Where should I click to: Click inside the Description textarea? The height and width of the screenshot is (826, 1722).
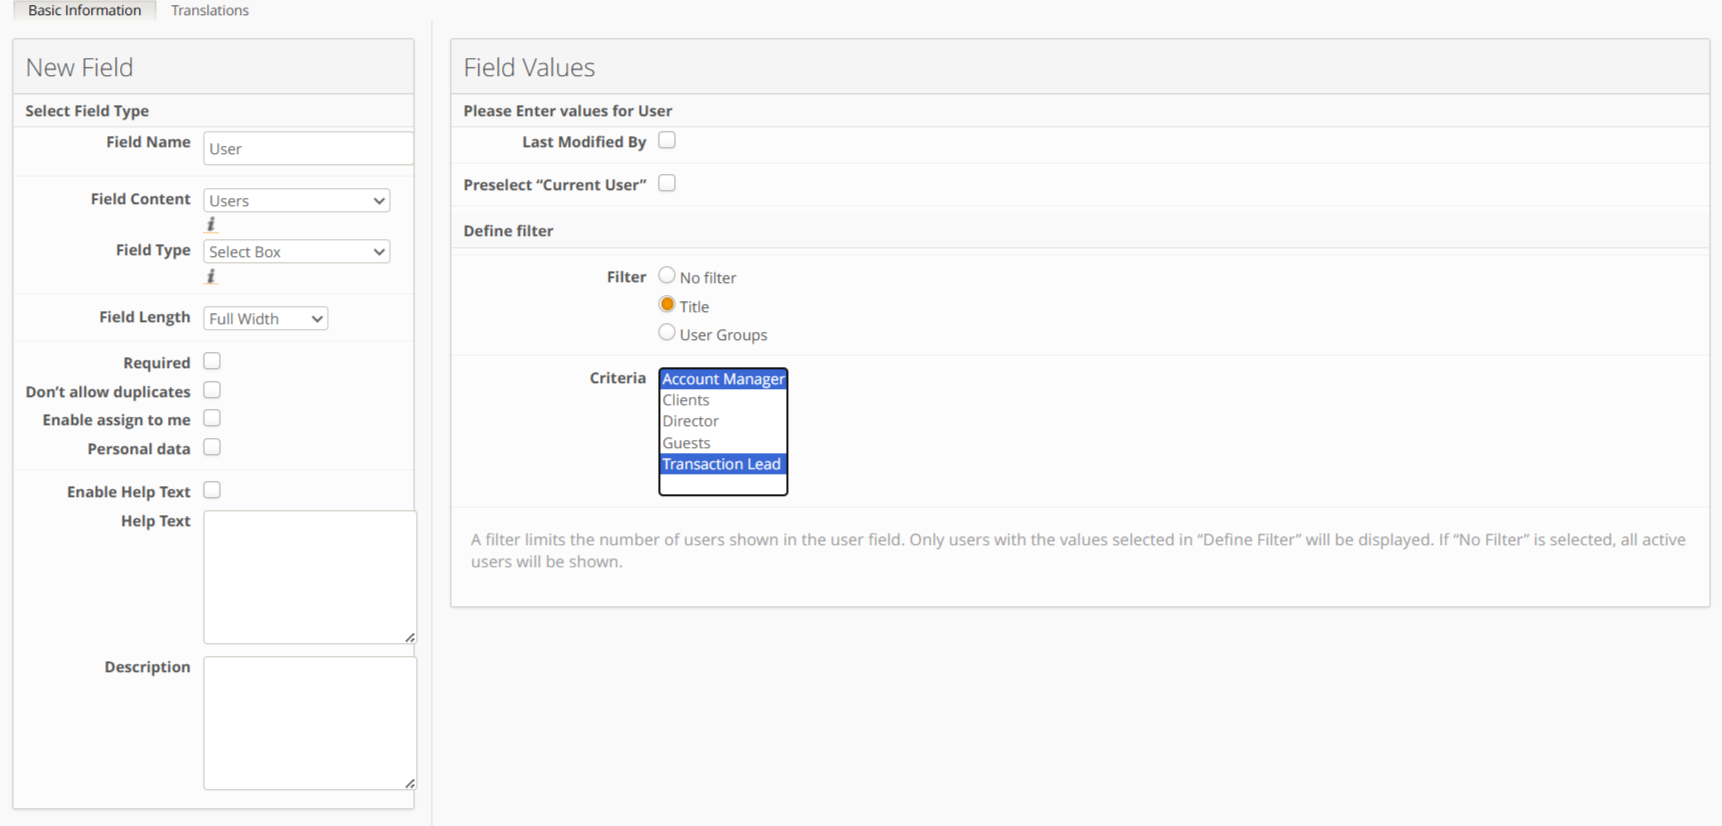click(x=310, y=723)
